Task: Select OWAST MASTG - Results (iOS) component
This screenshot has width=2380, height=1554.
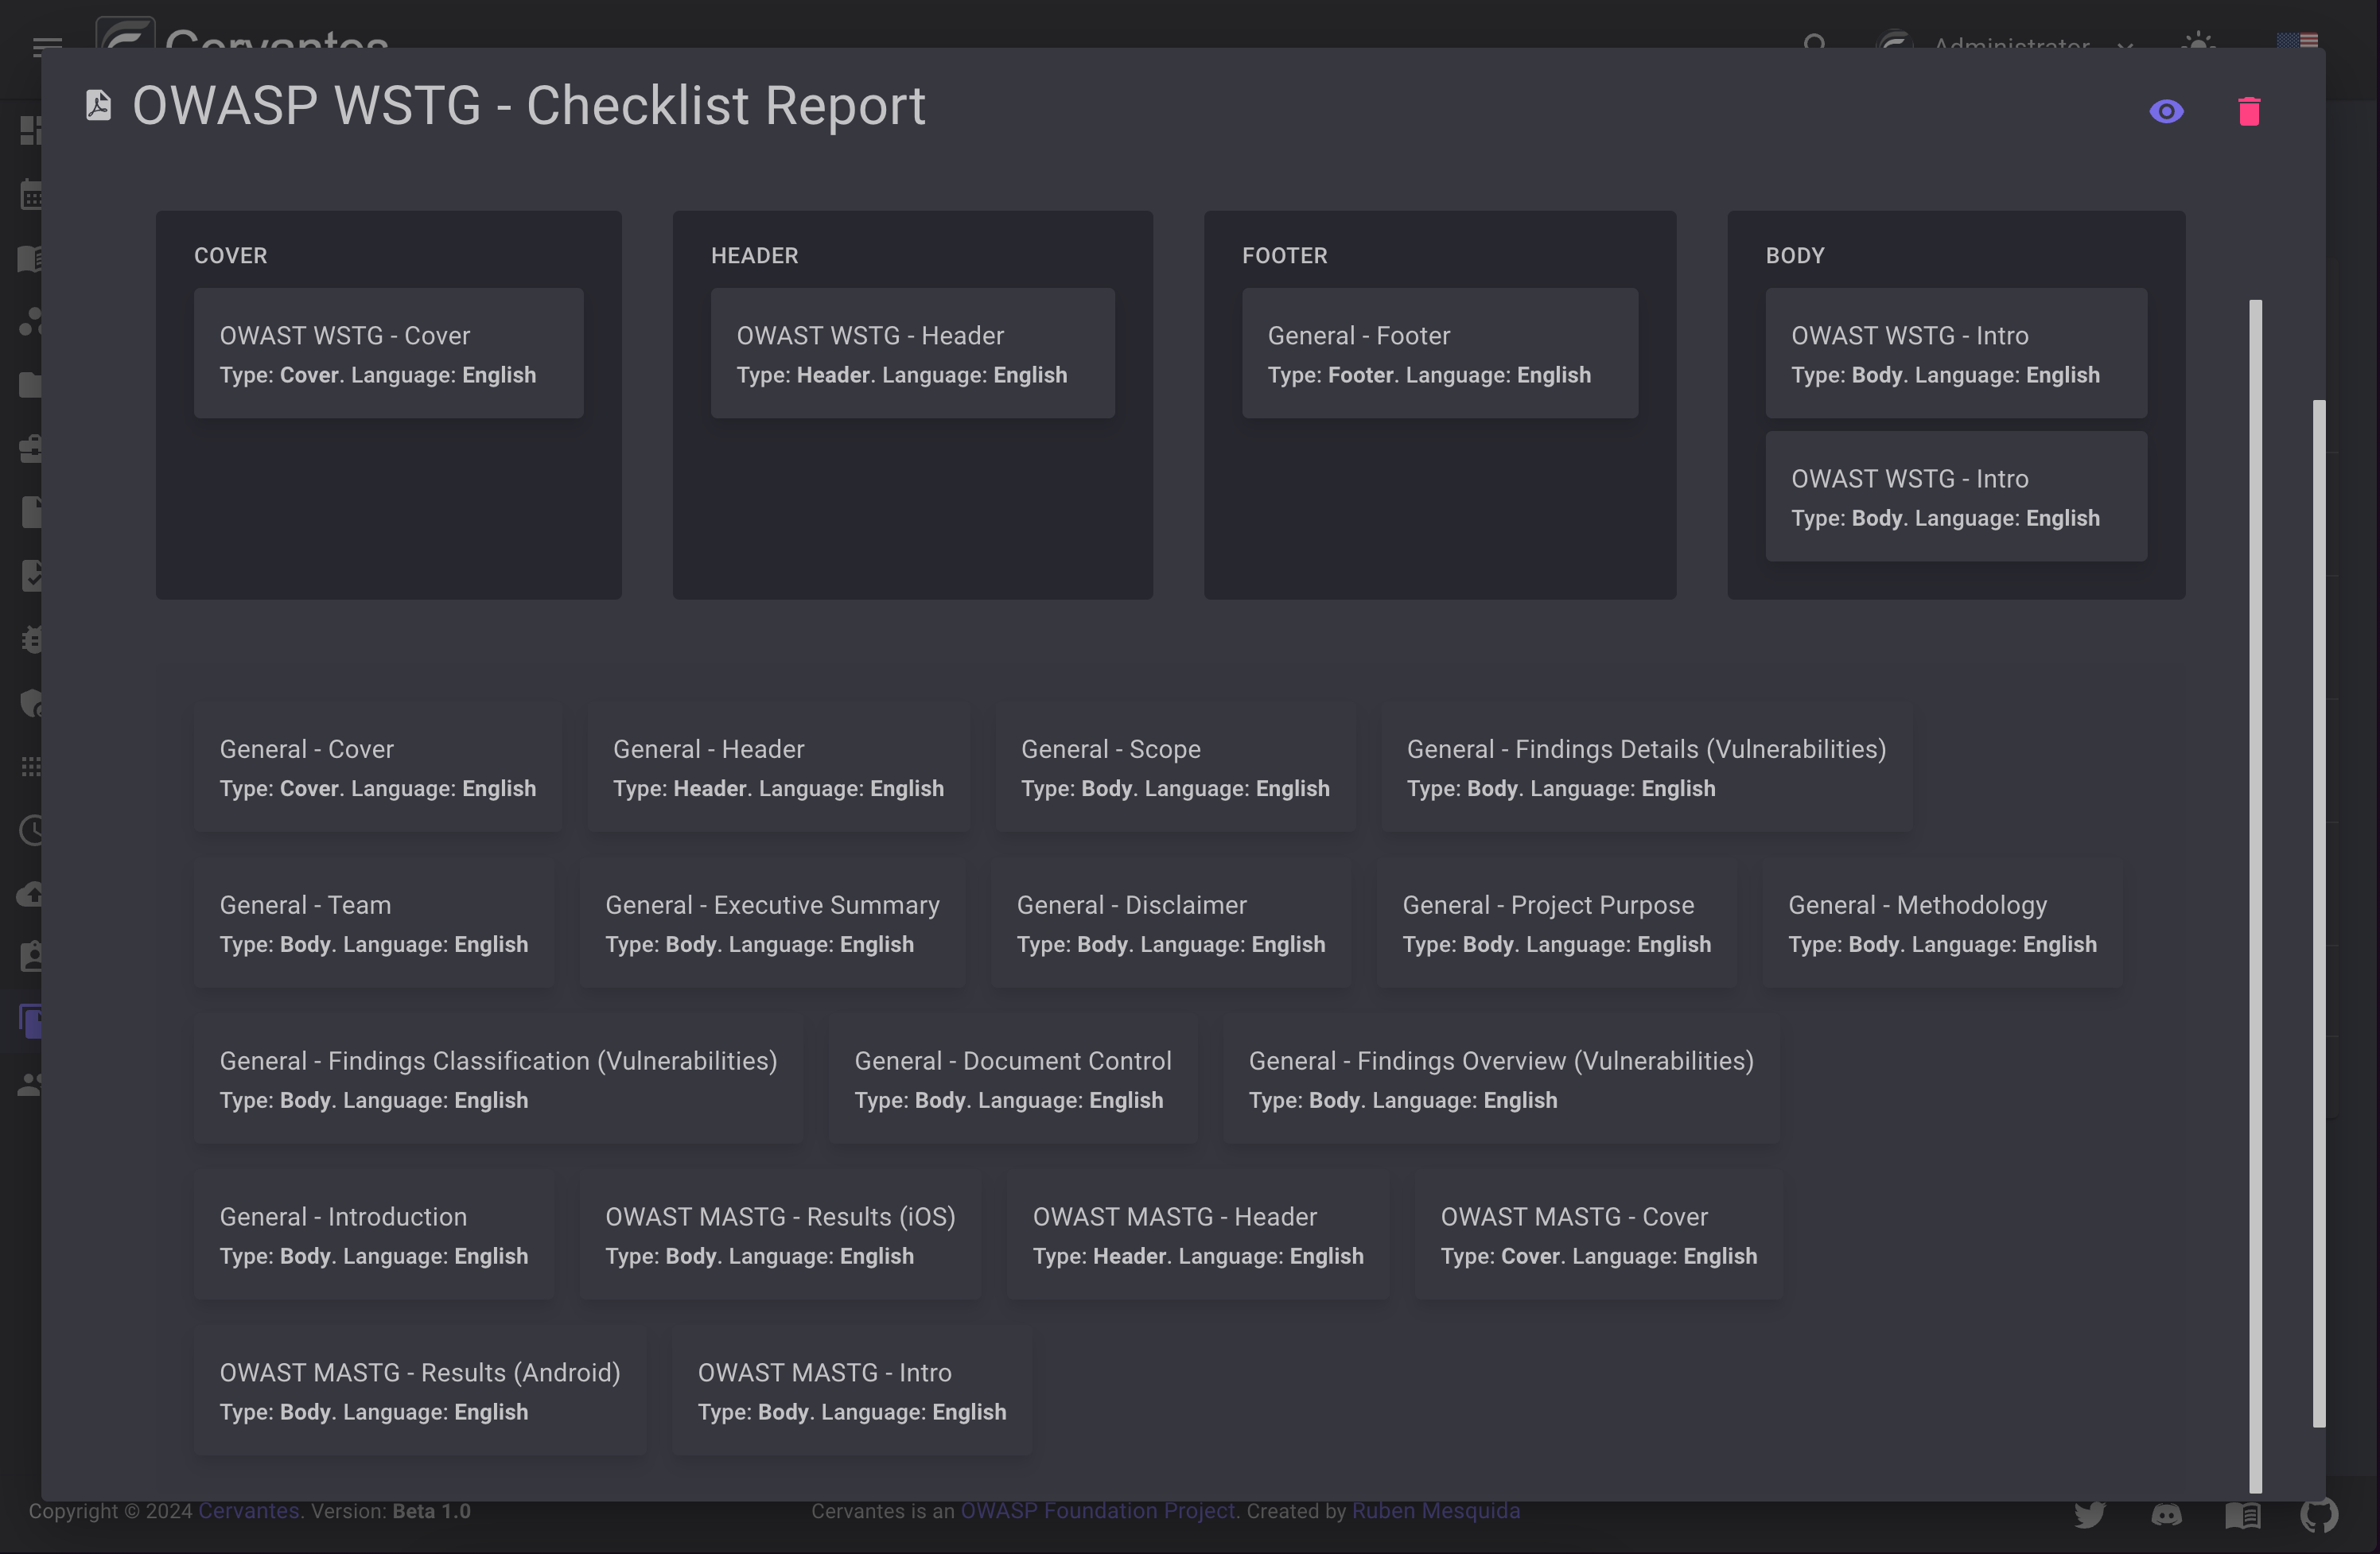Action: coord(780,1235)
